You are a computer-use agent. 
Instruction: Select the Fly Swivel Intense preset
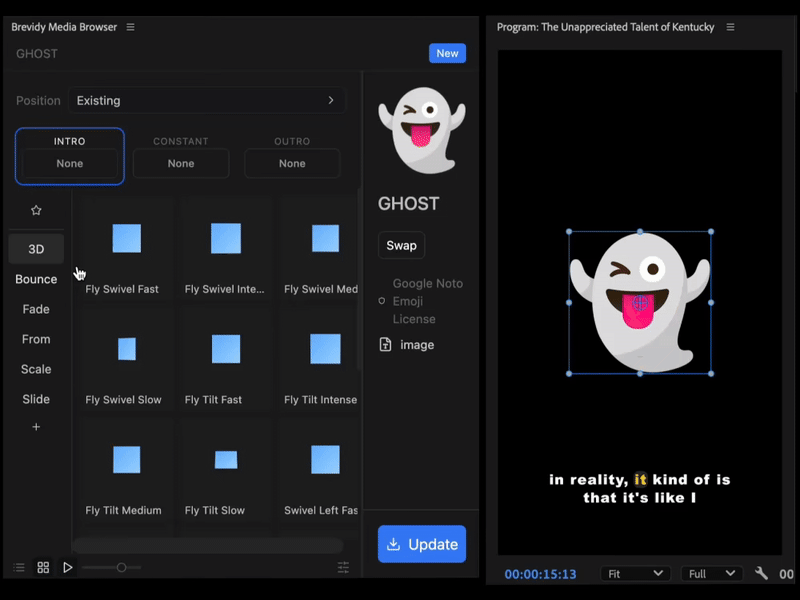pyautogui.click(x=226, y=248)
